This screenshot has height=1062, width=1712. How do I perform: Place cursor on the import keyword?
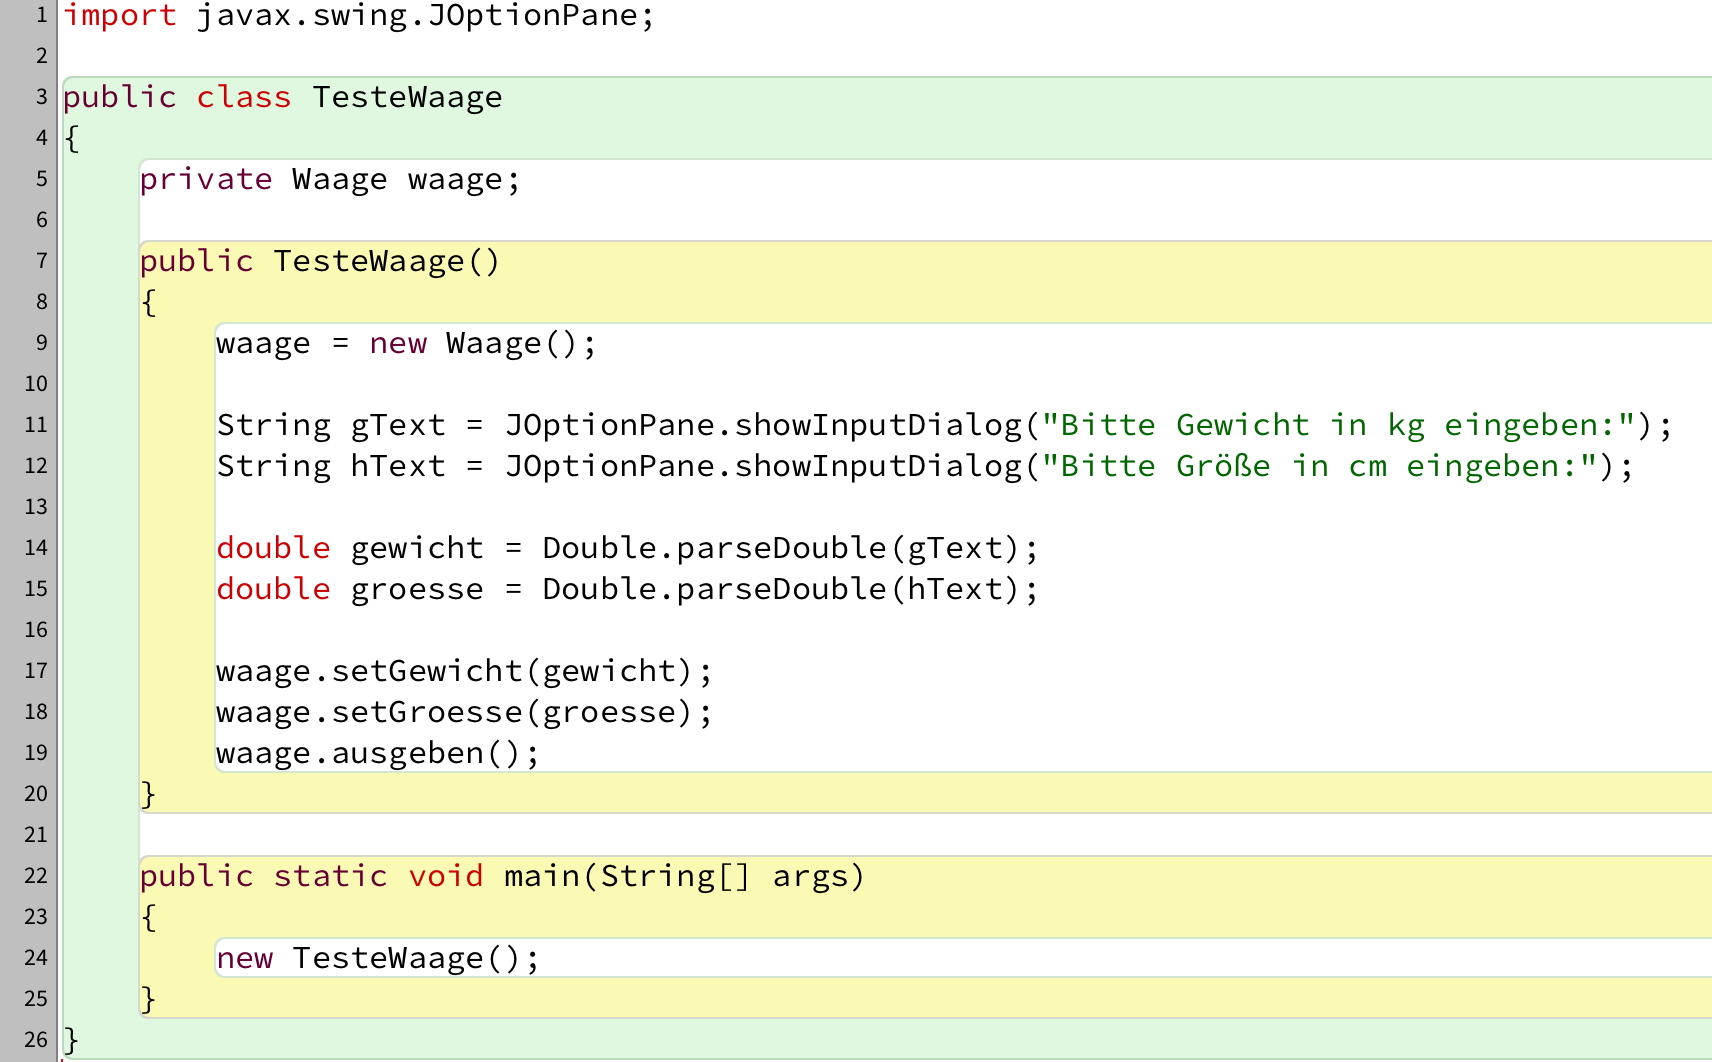[119, 16]
